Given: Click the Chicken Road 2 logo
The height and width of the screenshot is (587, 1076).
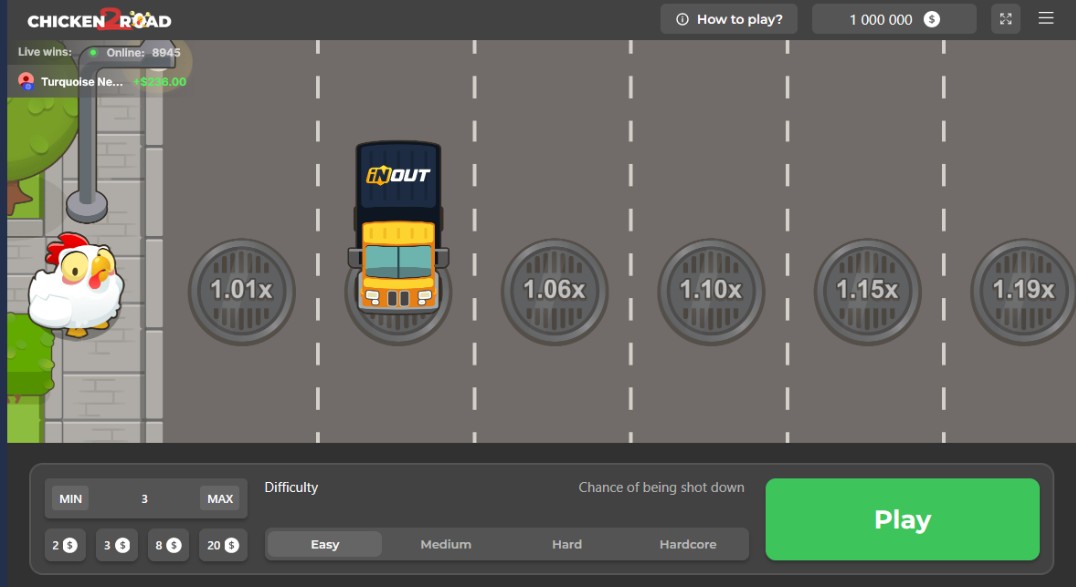Looking at the screenshot, I should [100, 20].
